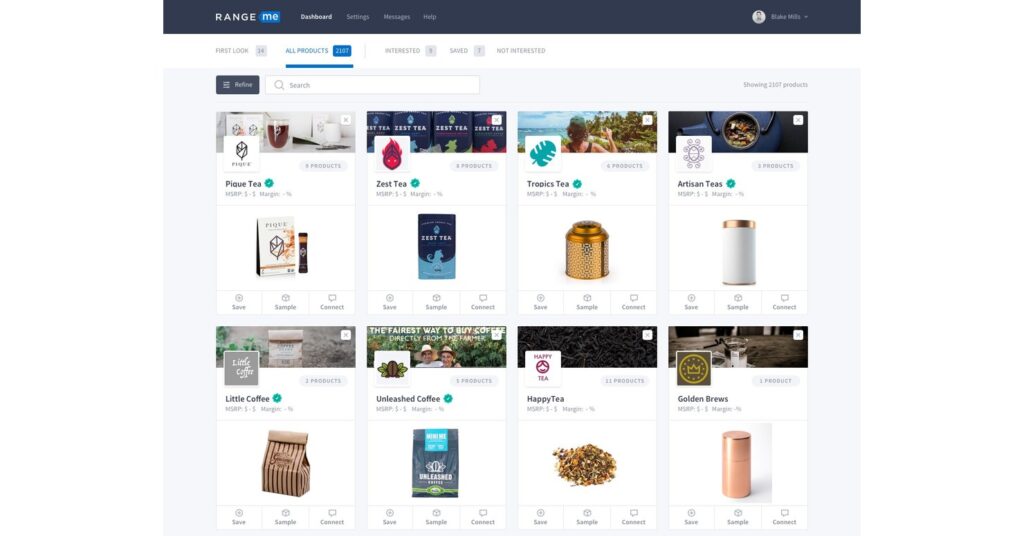This screenshot has height=536, width=1024.
Task: Connect with Little Coffee
Action: pos(332,517)
